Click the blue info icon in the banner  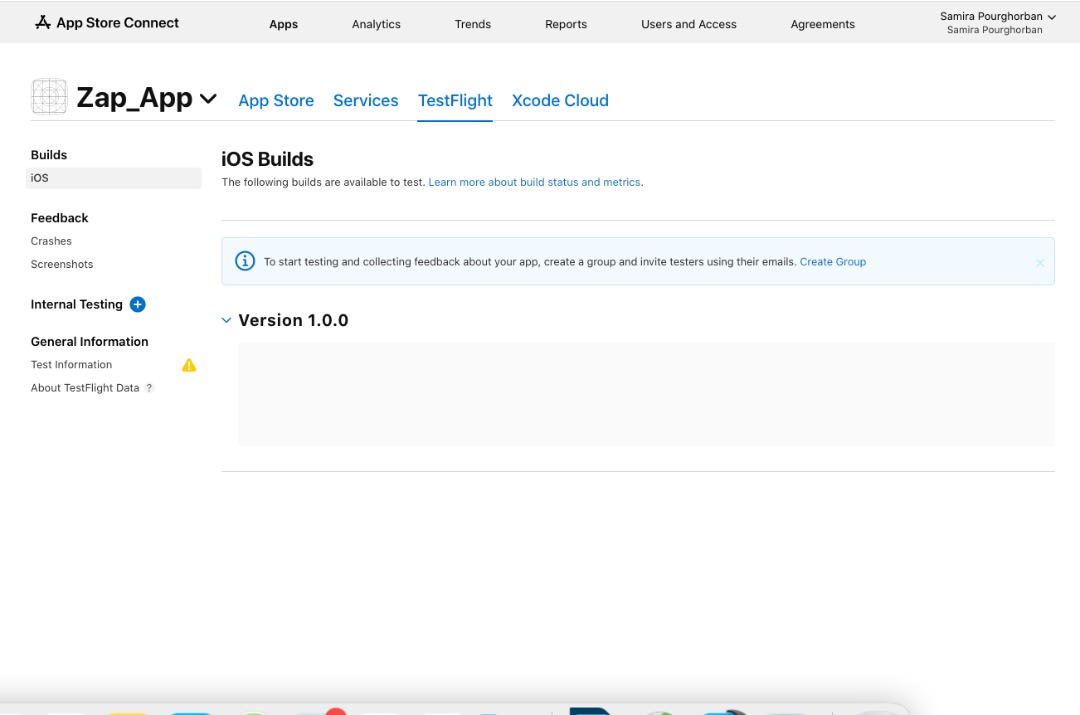pos(245,261)
